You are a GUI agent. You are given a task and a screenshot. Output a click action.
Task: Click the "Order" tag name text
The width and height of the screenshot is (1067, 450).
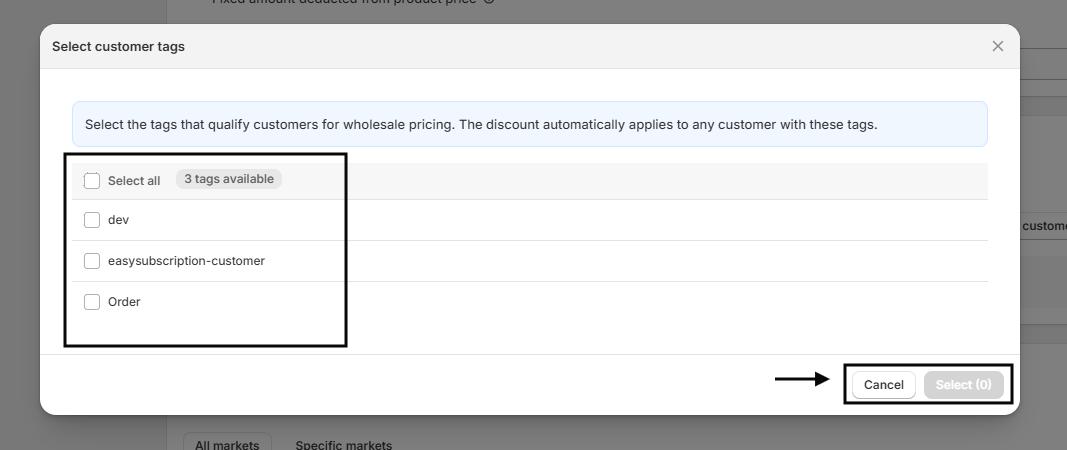(124, 302)
